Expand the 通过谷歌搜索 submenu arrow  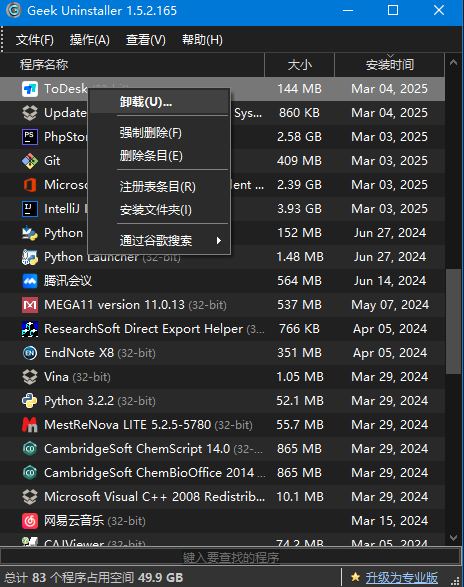click(219, 241)
